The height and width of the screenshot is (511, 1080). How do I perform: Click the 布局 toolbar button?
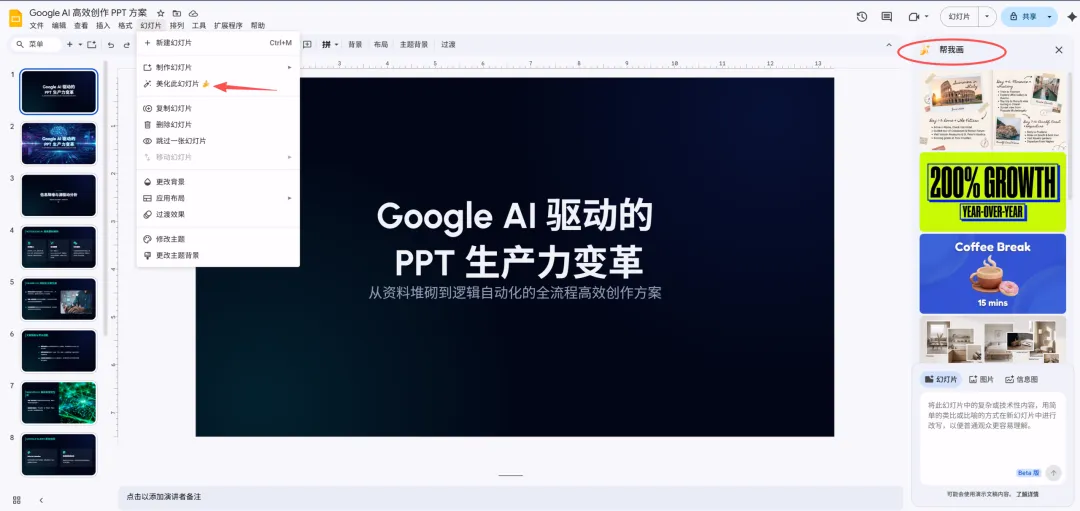tap(381, 45)
